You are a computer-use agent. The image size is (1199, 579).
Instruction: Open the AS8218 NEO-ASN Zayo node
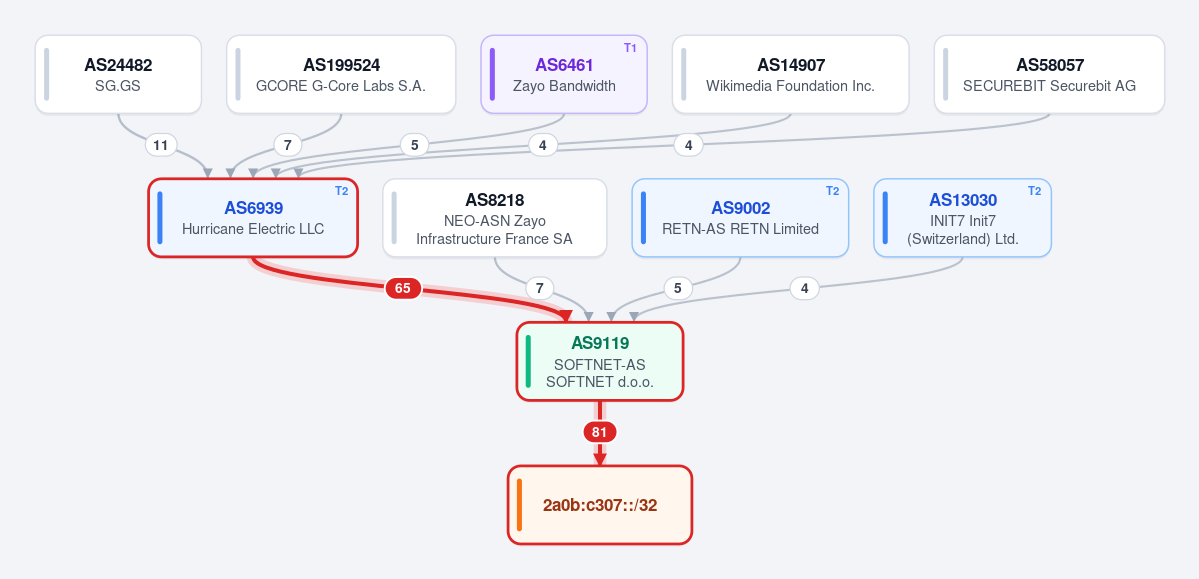tap(495, 217)
